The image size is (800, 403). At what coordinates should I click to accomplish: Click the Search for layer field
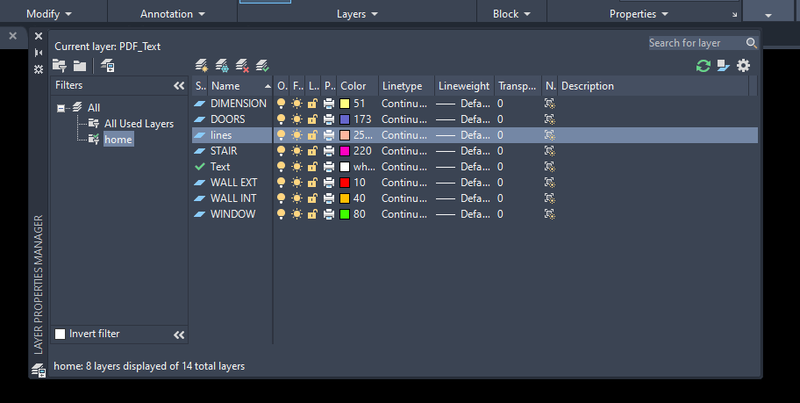pyautogui.click(x=695, y=43)
